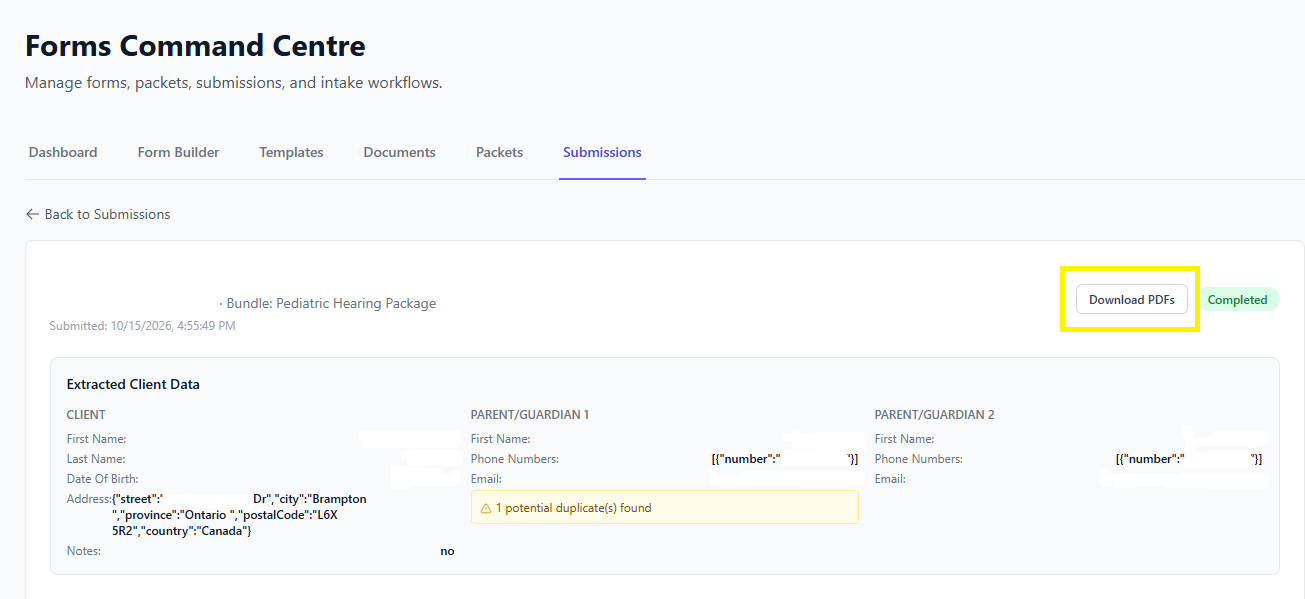Screen dimensions: 1305x599
Task: Click the back arrow icon beside Back to Submissions
Action: [x=32, y=214]
